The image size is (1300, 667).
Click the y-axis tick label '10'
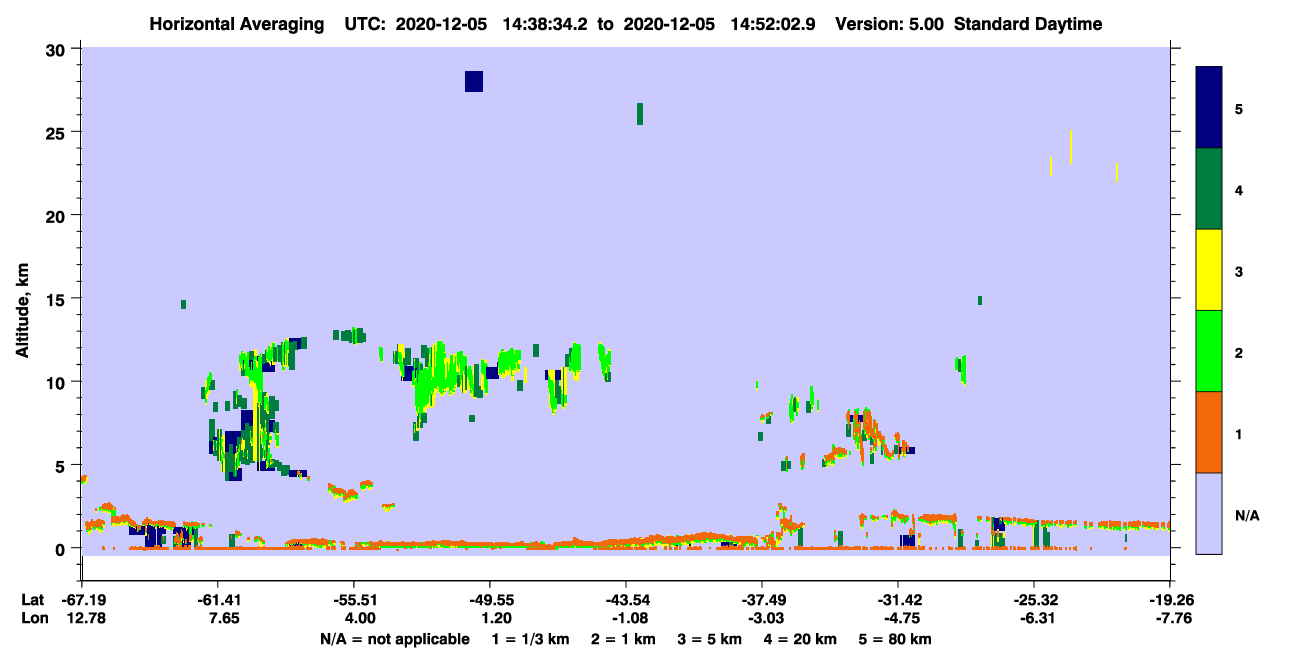coord(58,382)
